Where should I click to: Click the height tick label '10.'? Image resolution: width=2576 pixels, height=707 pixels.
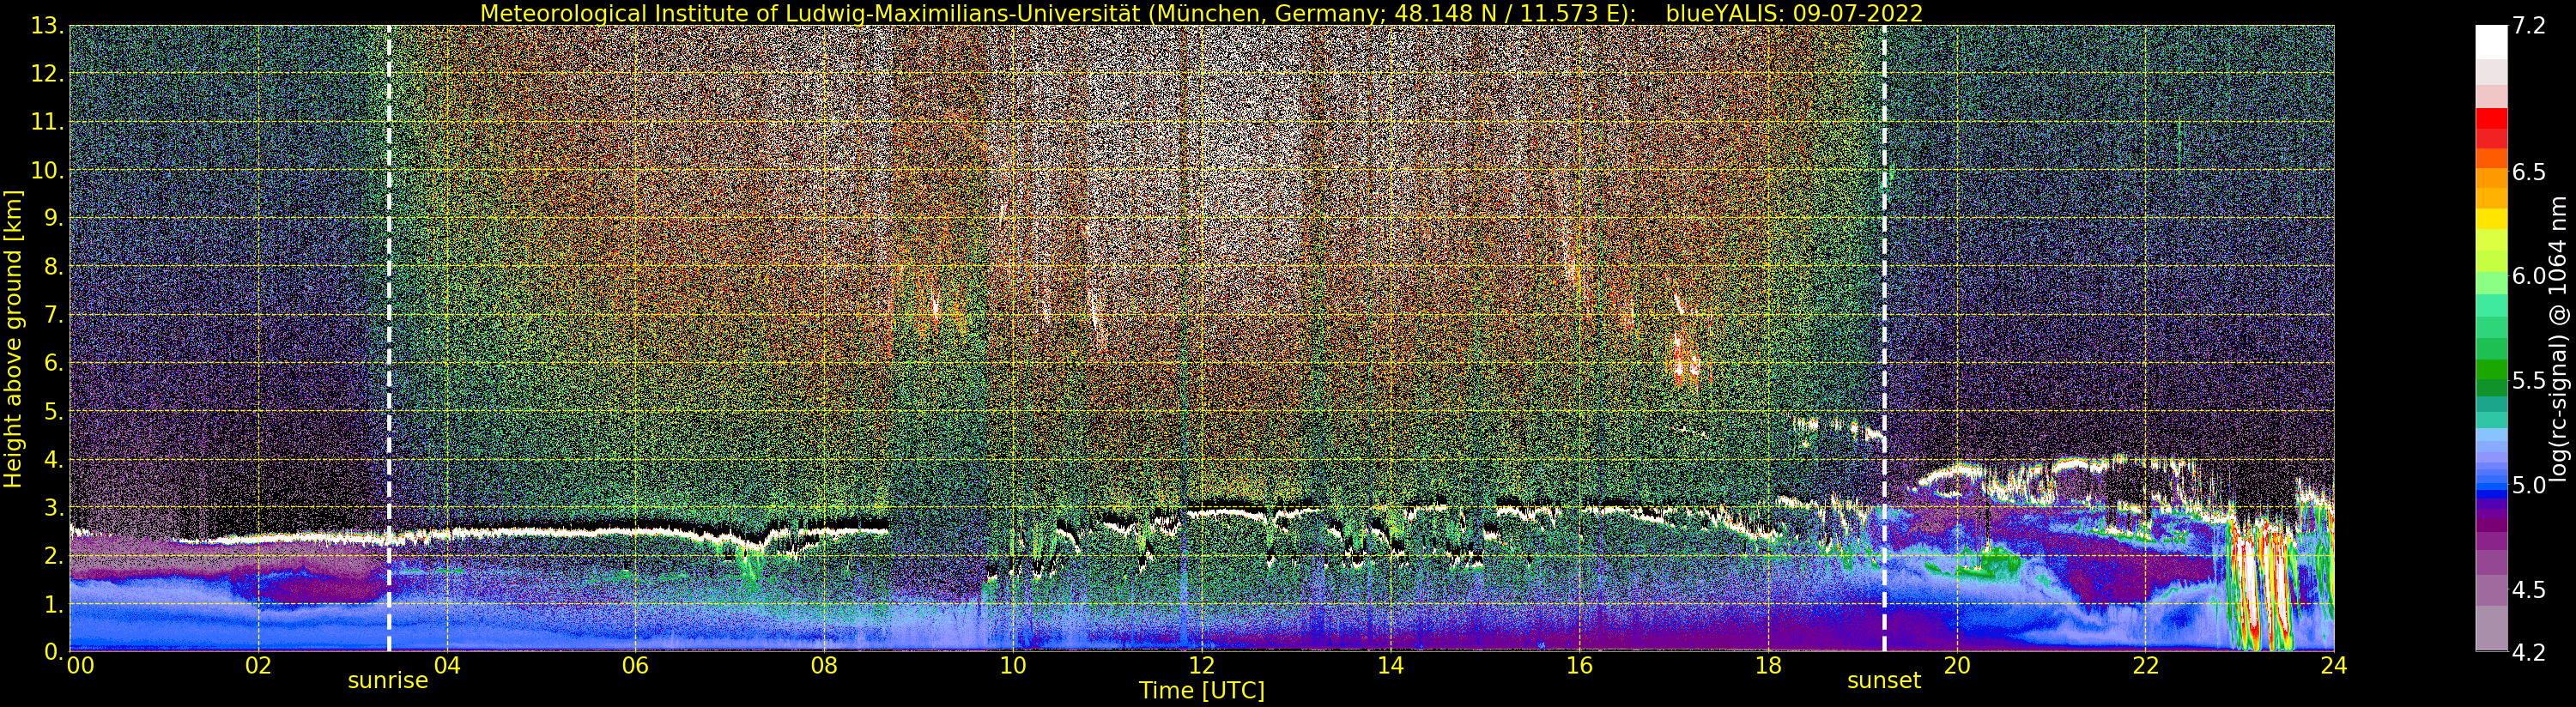click(x=46, y=170)
